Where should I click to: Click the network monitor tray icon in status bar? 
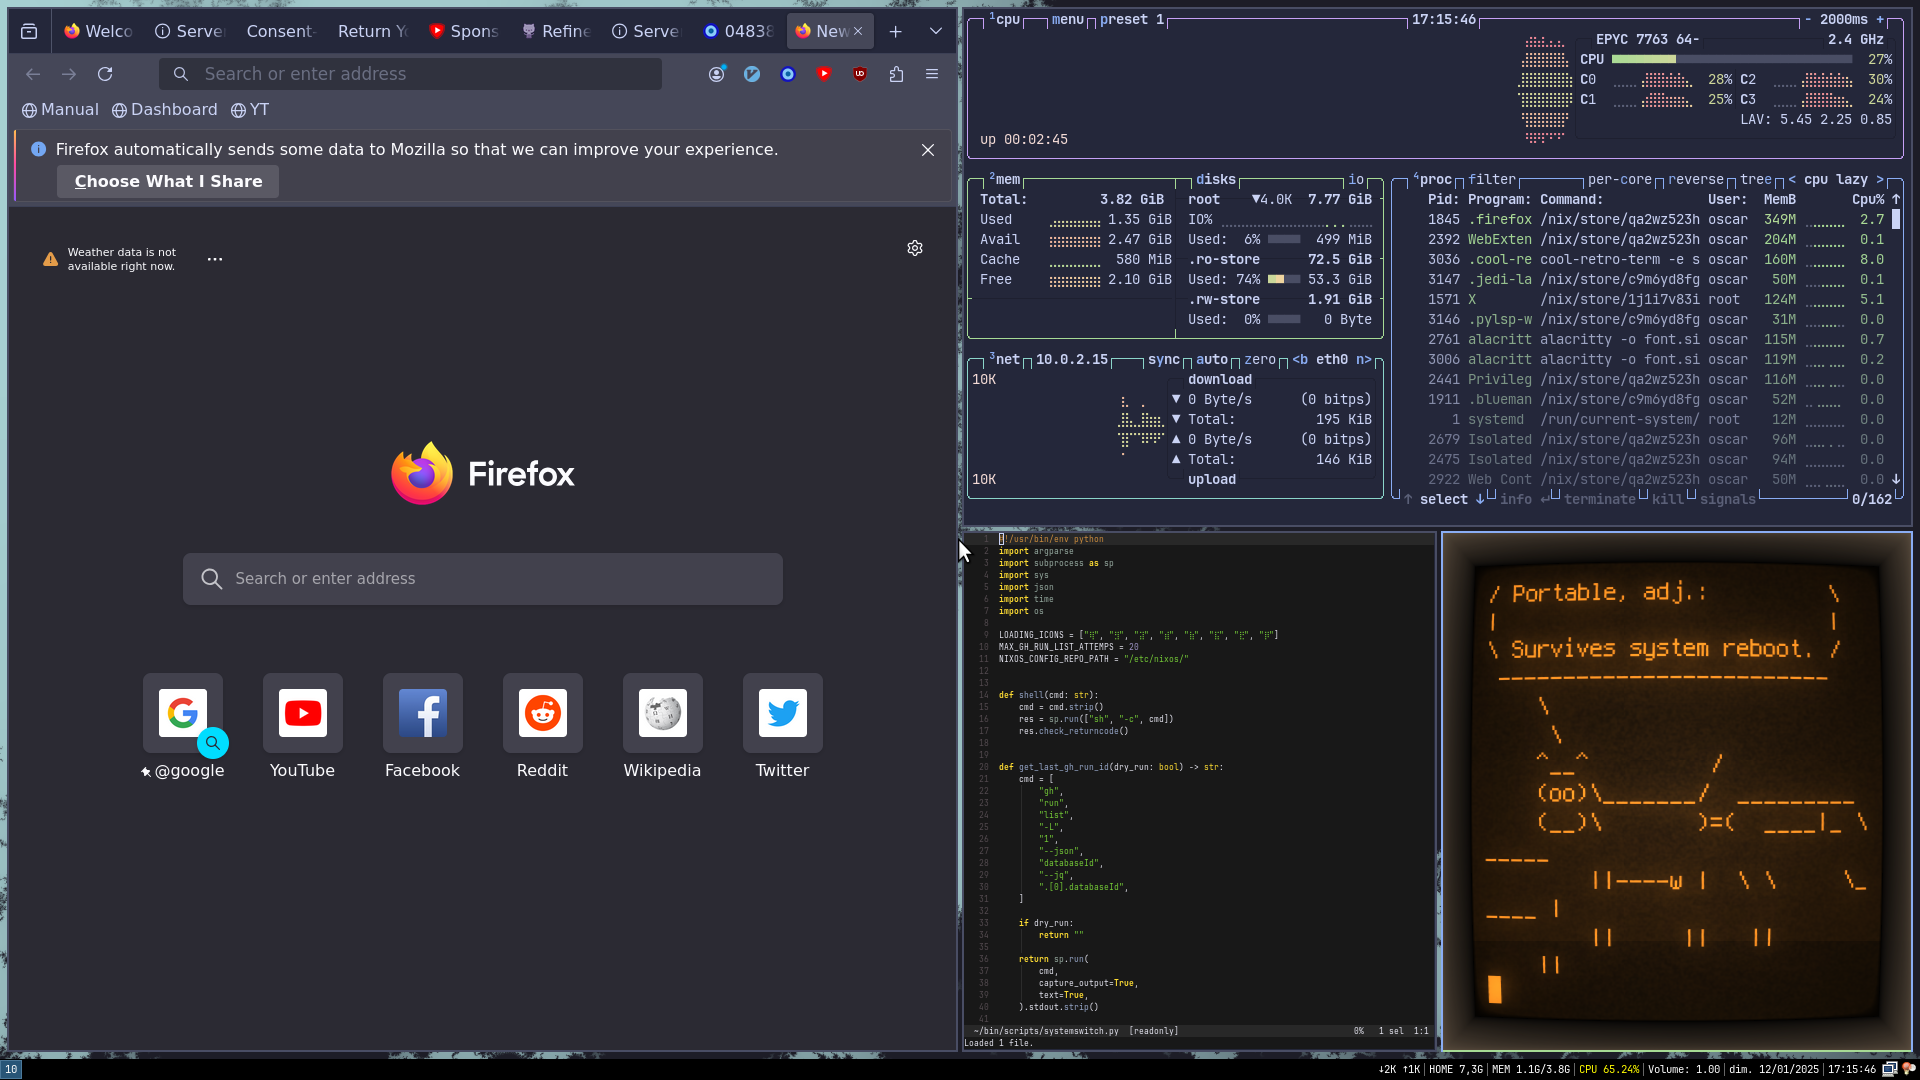[x=1890, y=1069]
